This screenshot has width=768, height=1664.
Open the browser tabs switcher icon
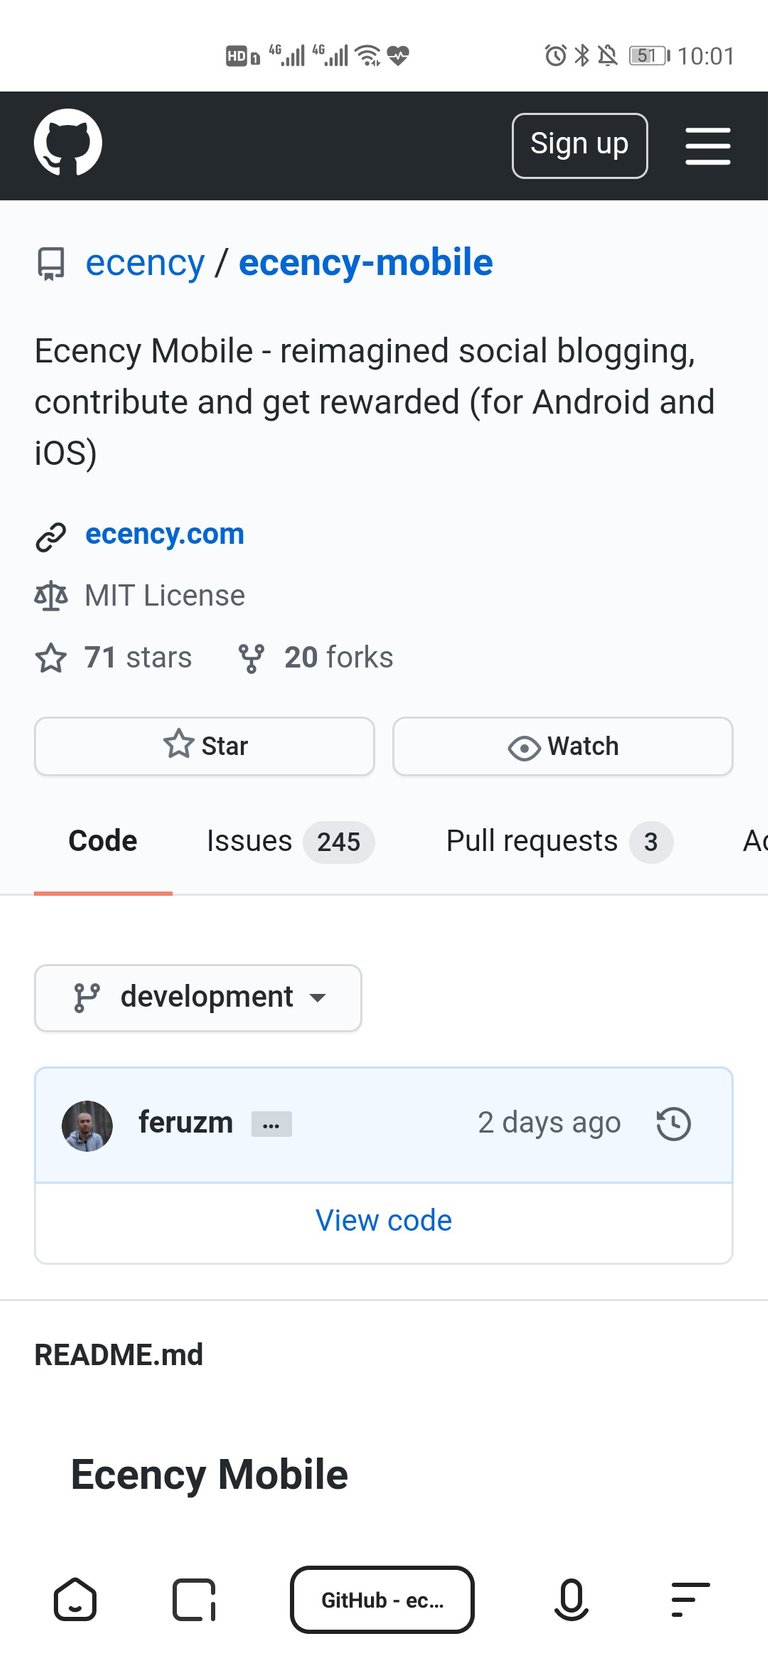click(194, 1599)
